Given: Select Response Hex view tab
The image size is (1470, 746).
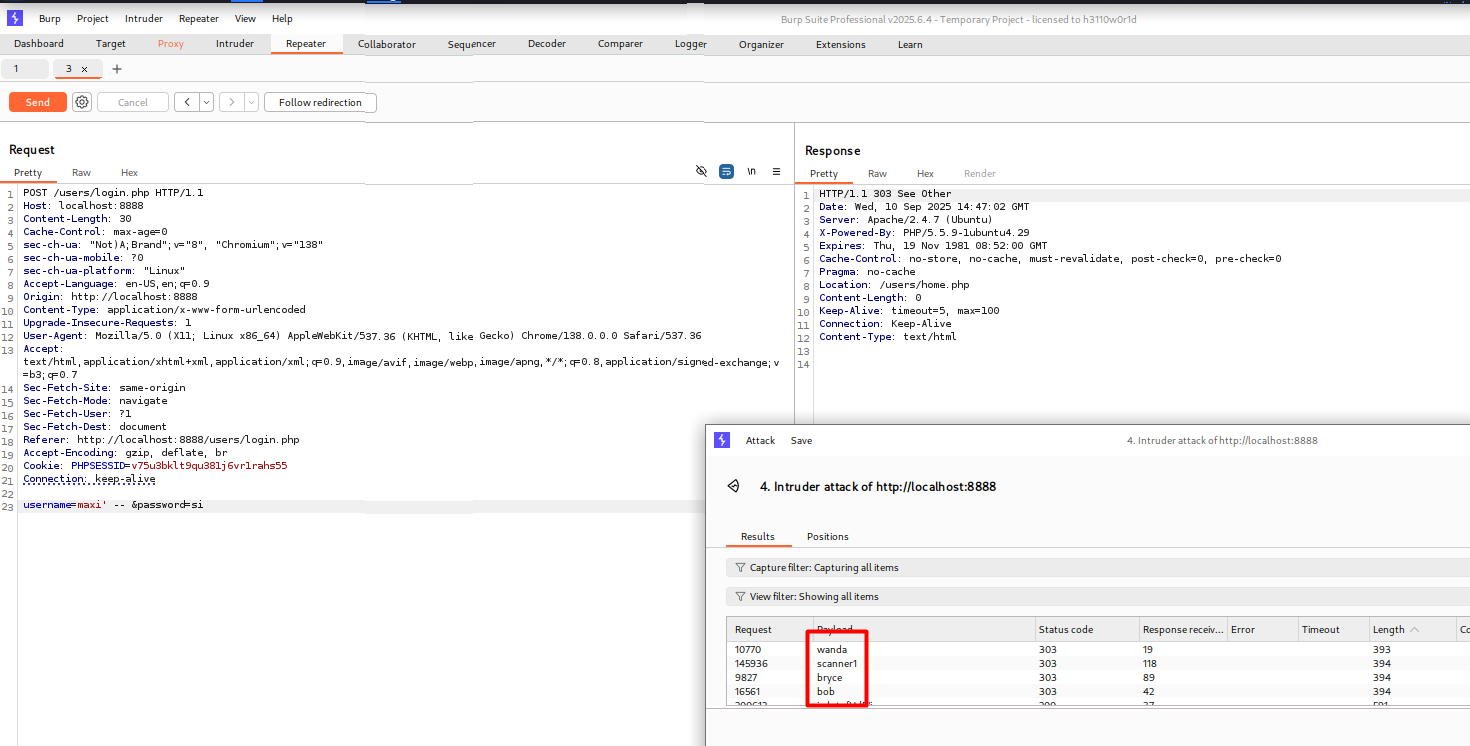Looking at the screenshot, I should [925, 174].
